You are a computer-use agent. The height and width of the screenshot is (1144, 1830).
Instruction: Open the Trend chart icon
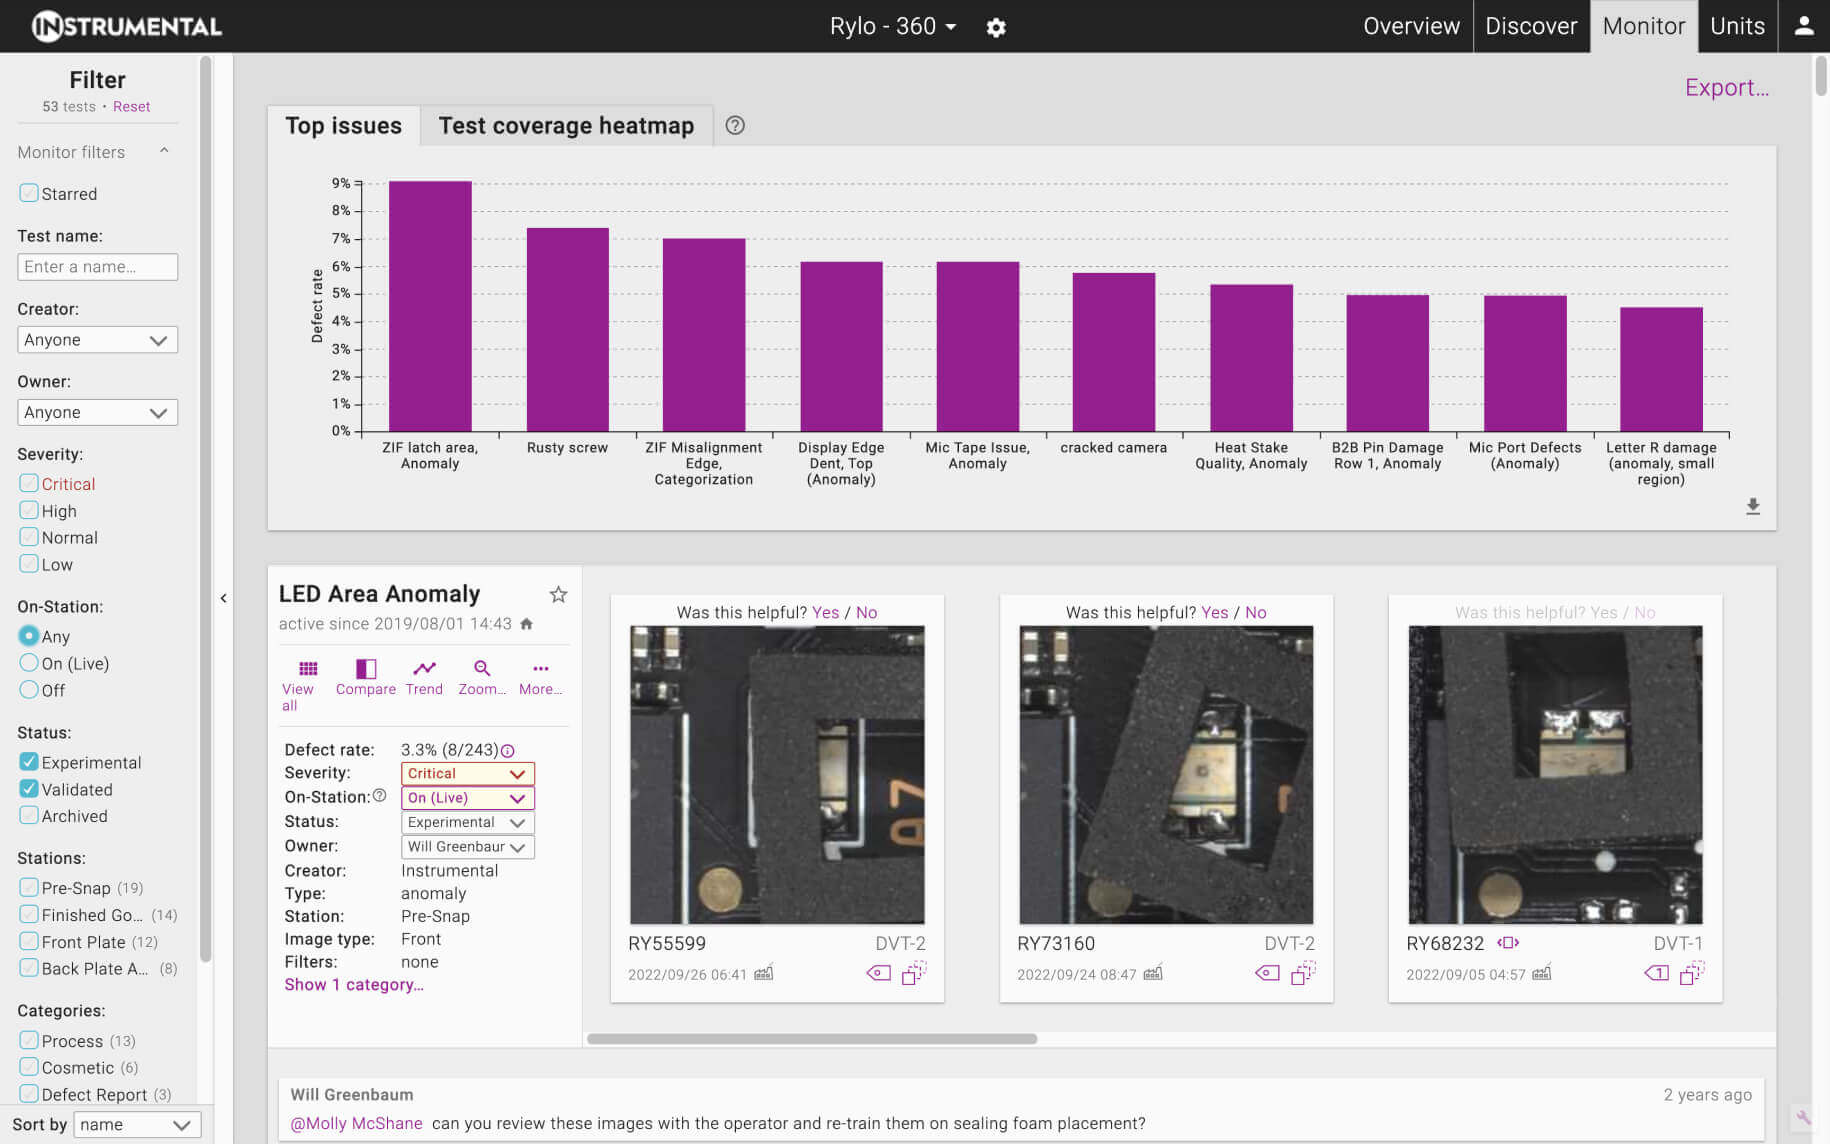pyautogui.click(x=424, y=669)
